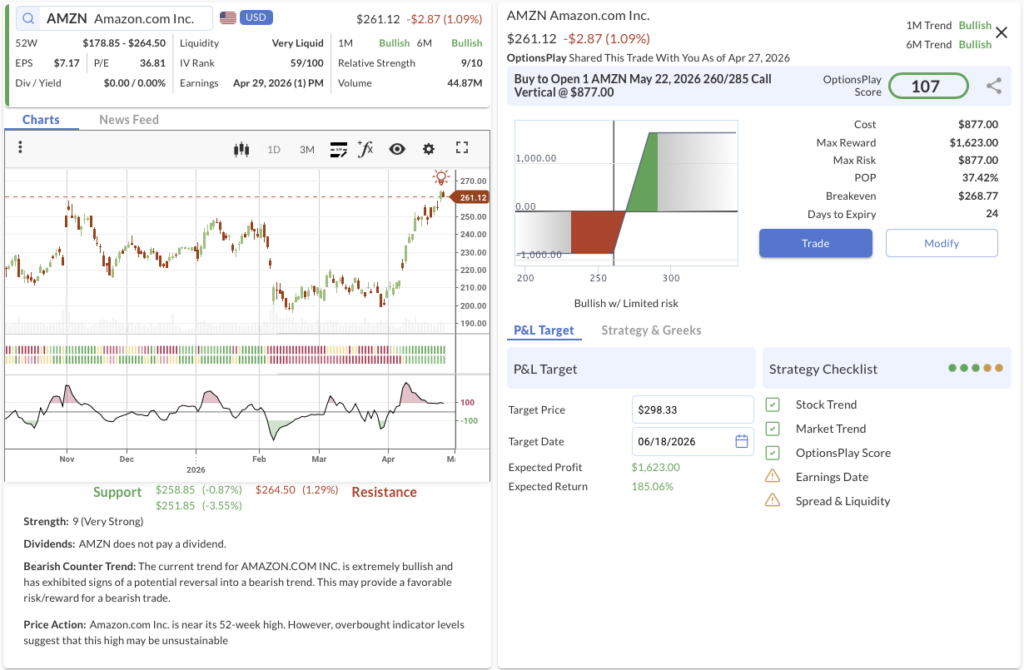Click the Target Price input field
This screenshot has width=1024, height=670.
click(x=692, y=409)
